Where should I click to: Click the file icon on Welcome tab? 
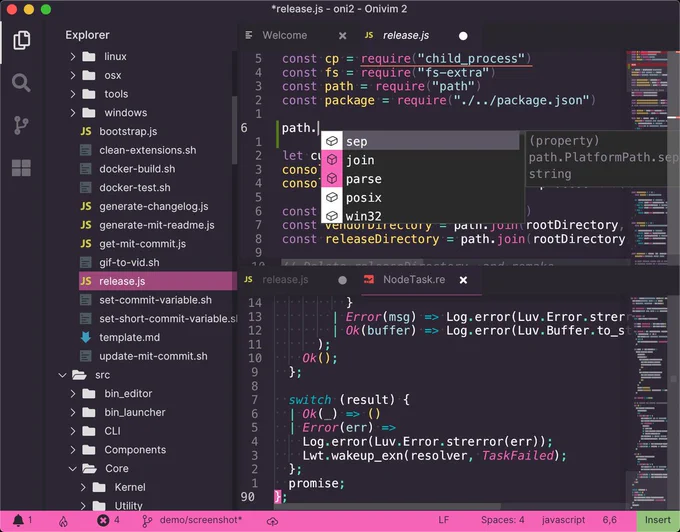coord(248,35)
